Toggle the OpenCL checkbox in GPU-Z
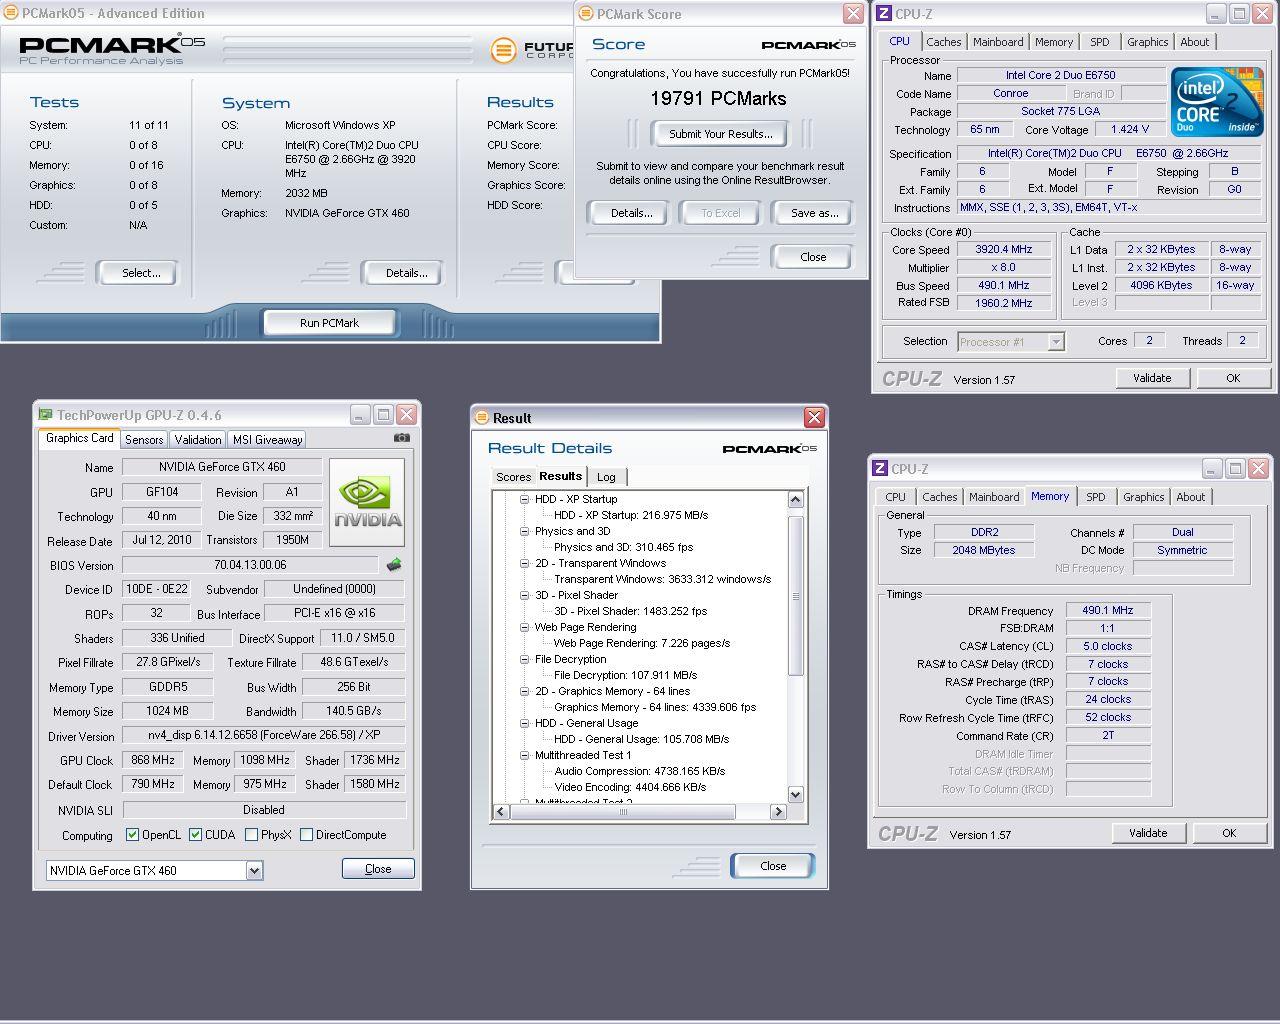Image resolution: width=1280 pixels, height=1024 pixels. pos(132,834)
